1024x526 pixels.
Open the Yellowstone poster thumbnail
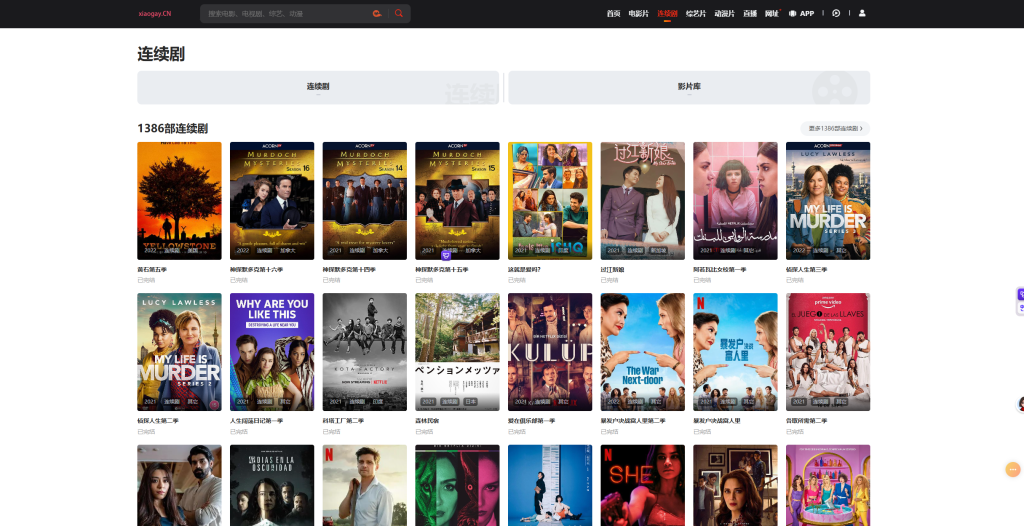[179, 201]
